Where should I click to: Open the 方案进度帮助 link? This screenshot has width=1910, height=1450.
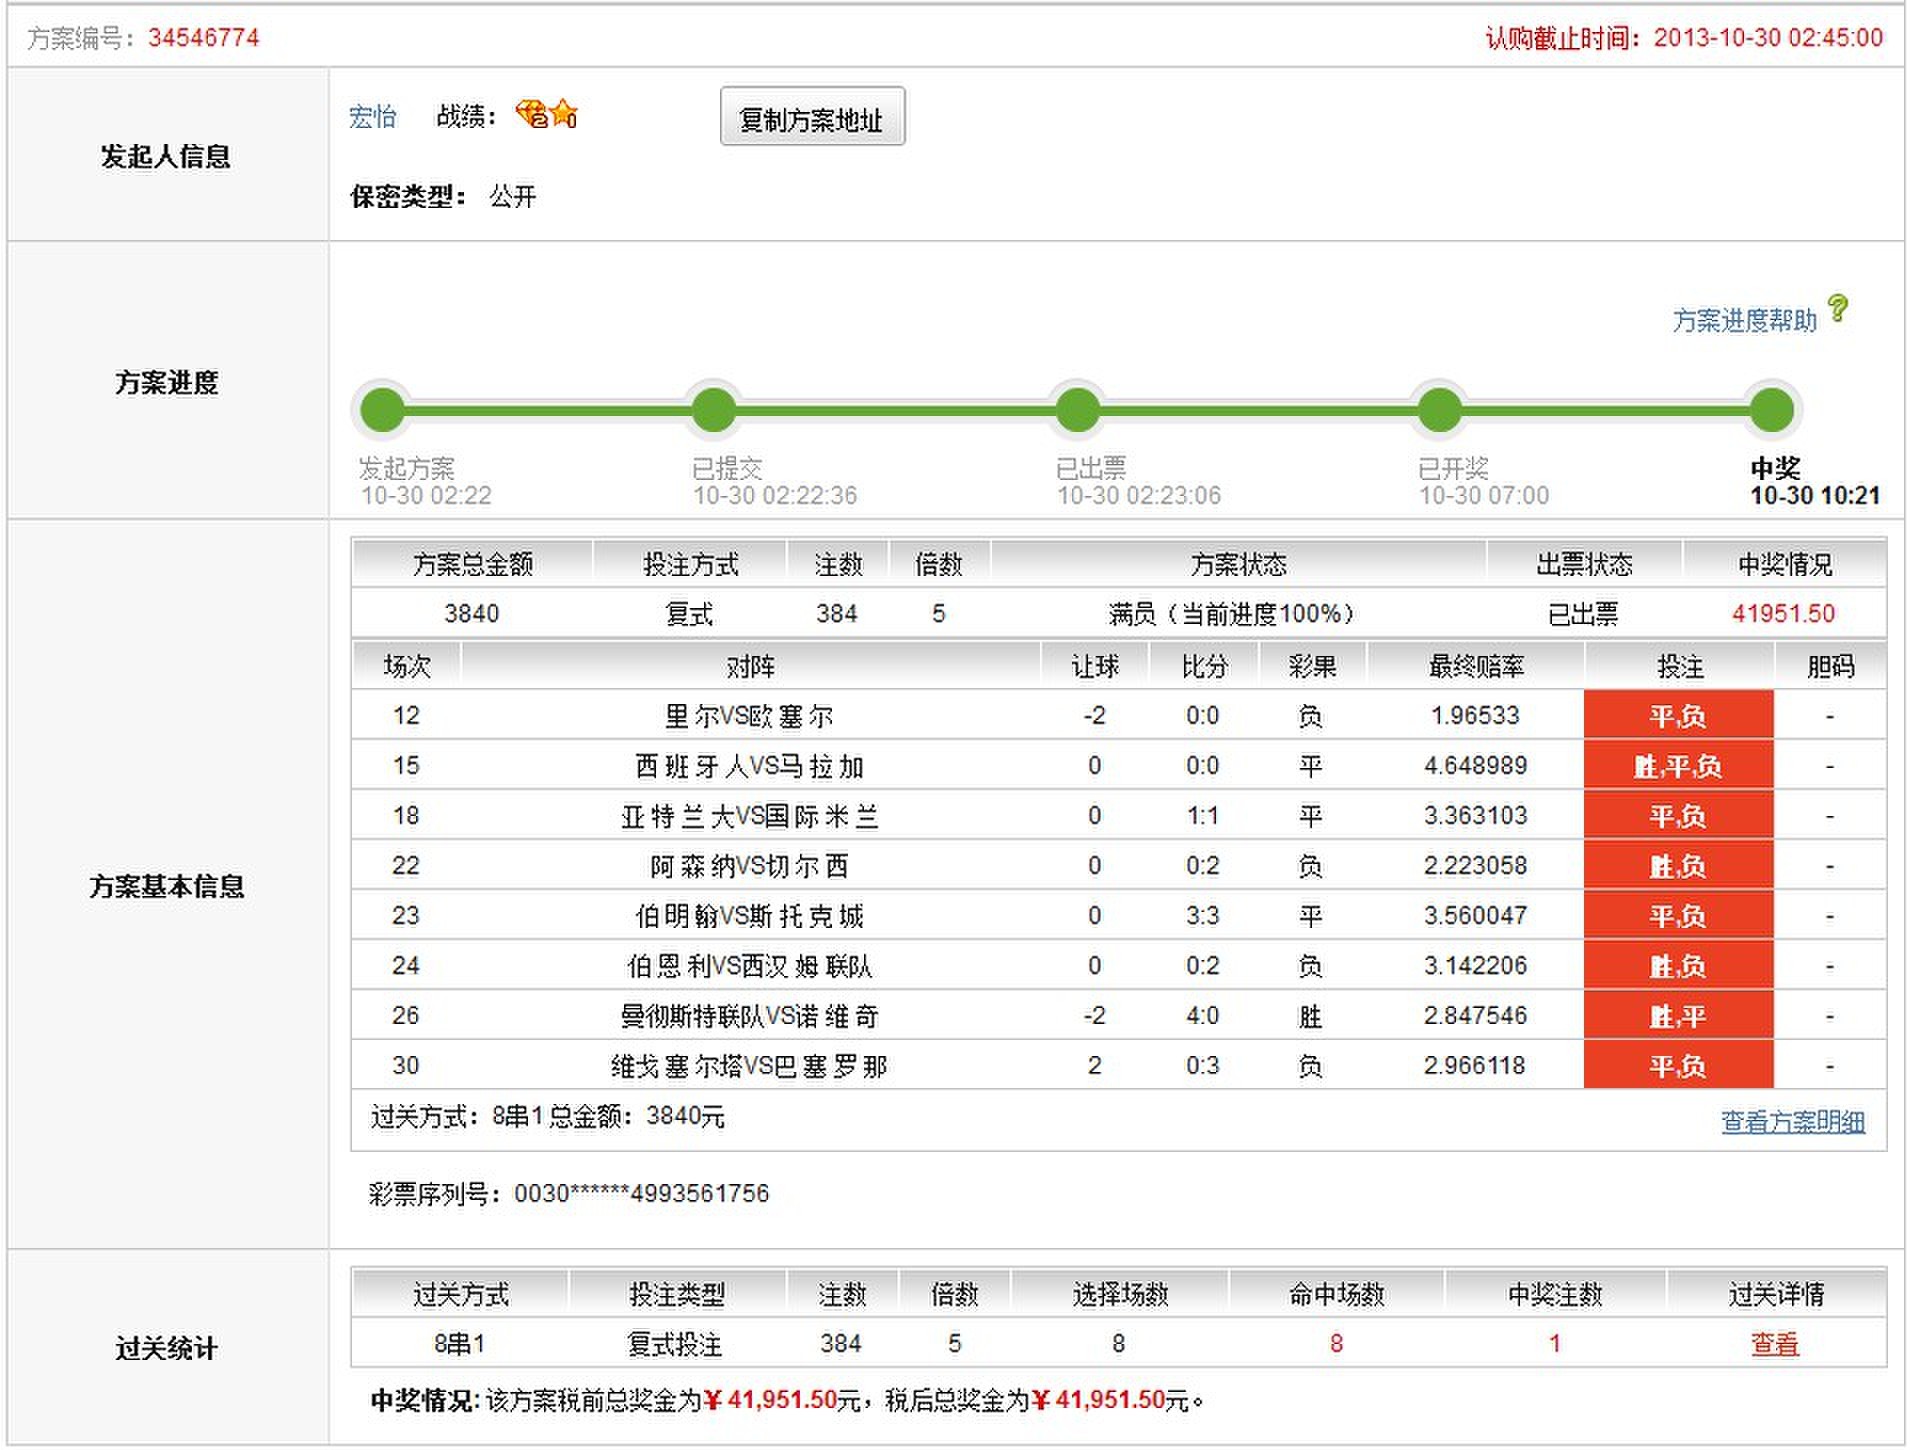(x=1744, y=320)
